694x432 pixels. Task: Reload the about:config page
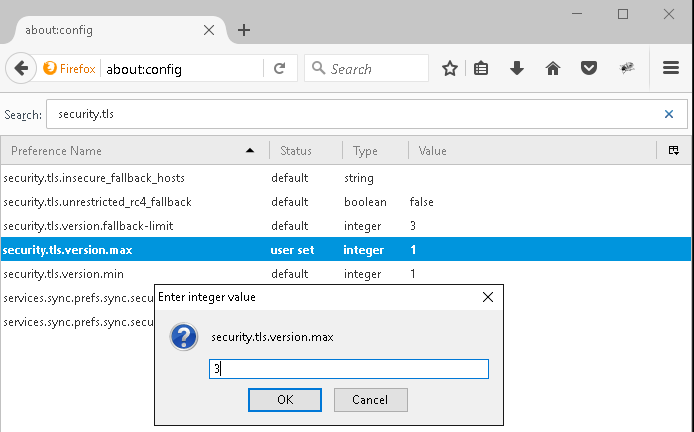tap(279, 68)
